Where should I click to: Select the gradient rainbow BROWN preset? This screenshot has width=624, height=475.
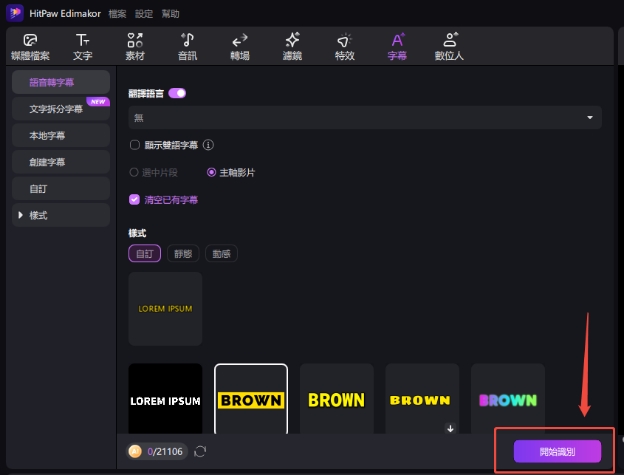[508, 399]
